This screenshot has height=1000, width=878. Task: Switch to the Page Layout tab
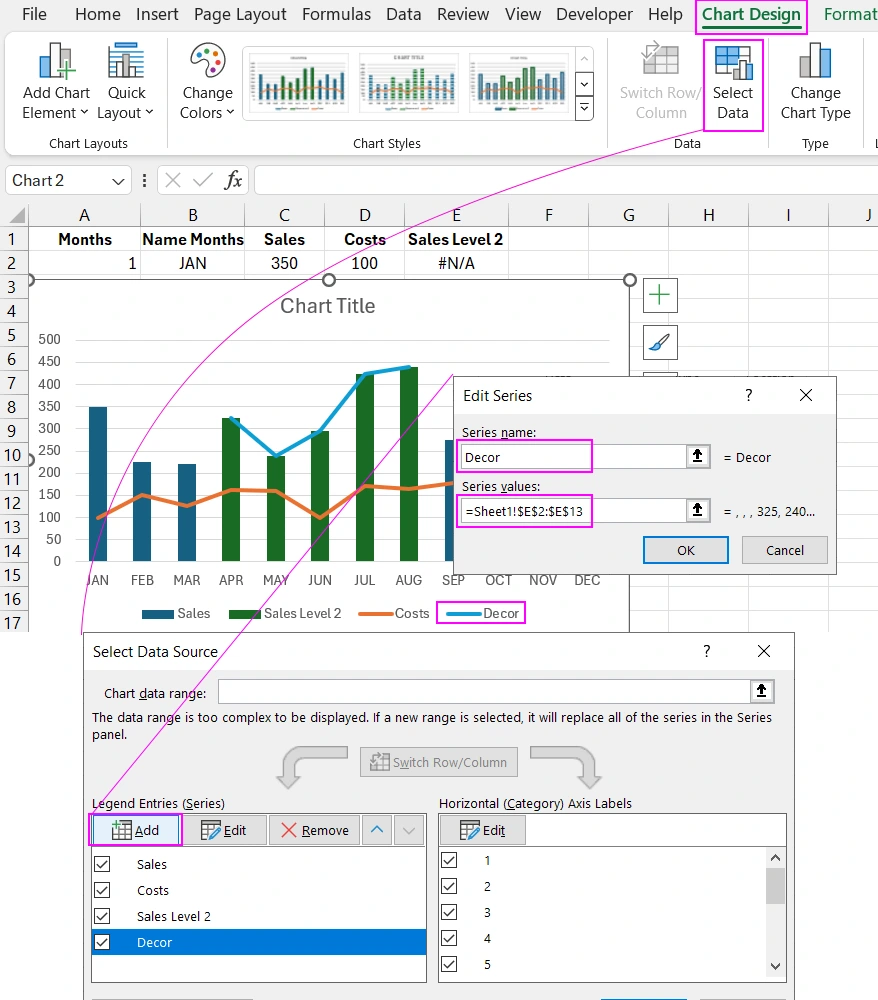coord(240,15)
